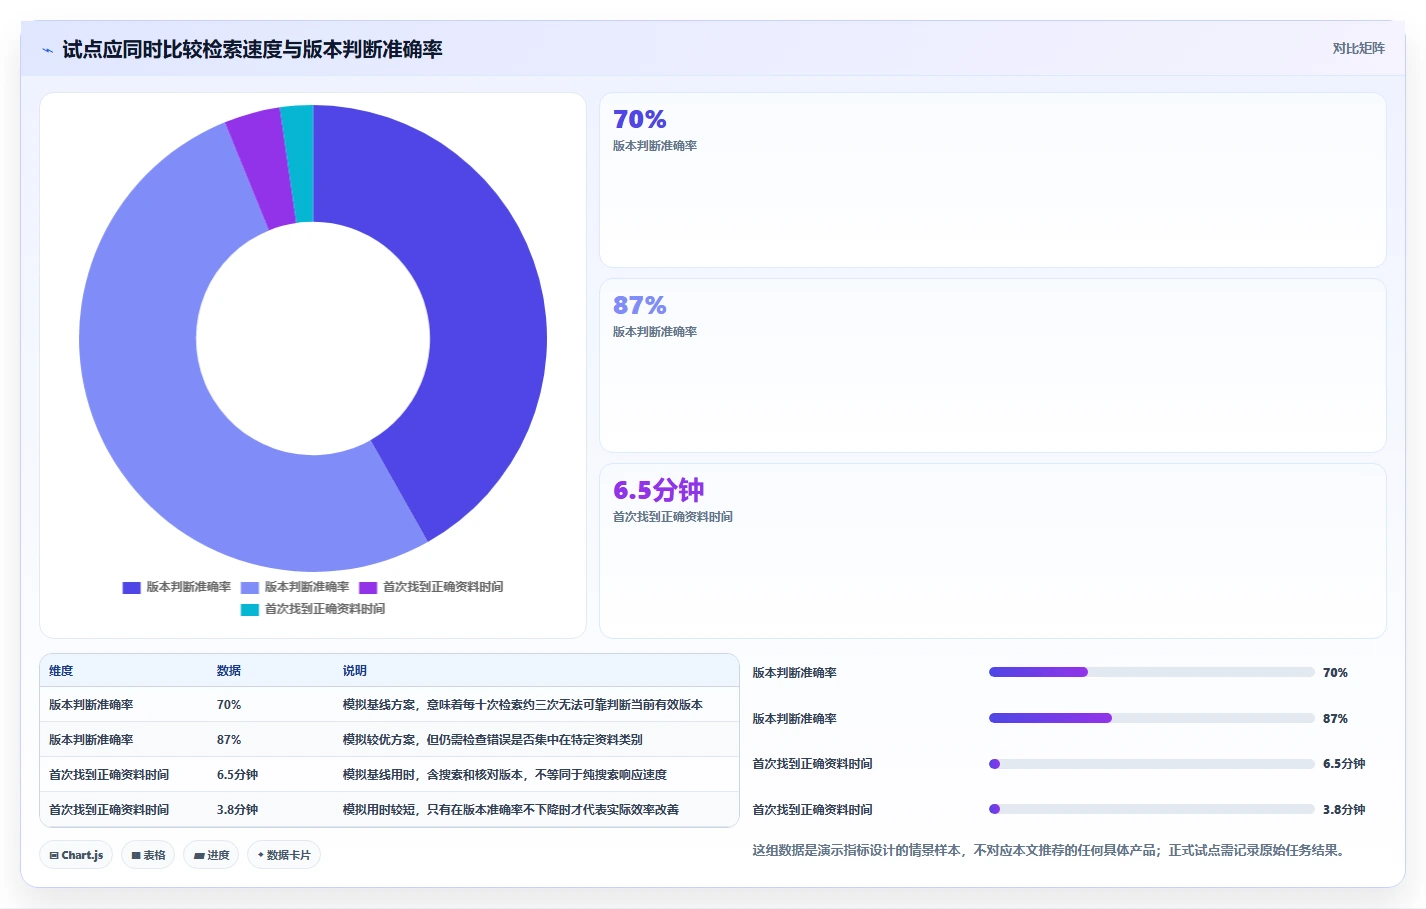
Task: Click the progress bar showing 87%
Action: tap(1151, 718)
